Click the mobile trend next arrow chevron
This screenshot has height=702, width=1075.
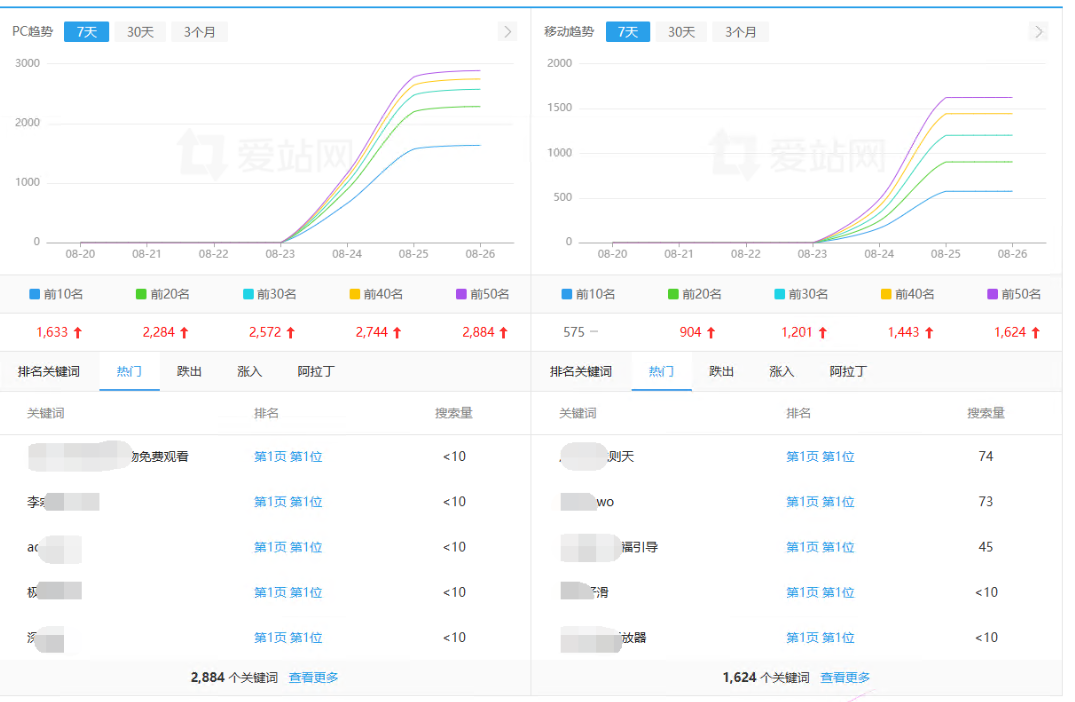point(1039,32)
